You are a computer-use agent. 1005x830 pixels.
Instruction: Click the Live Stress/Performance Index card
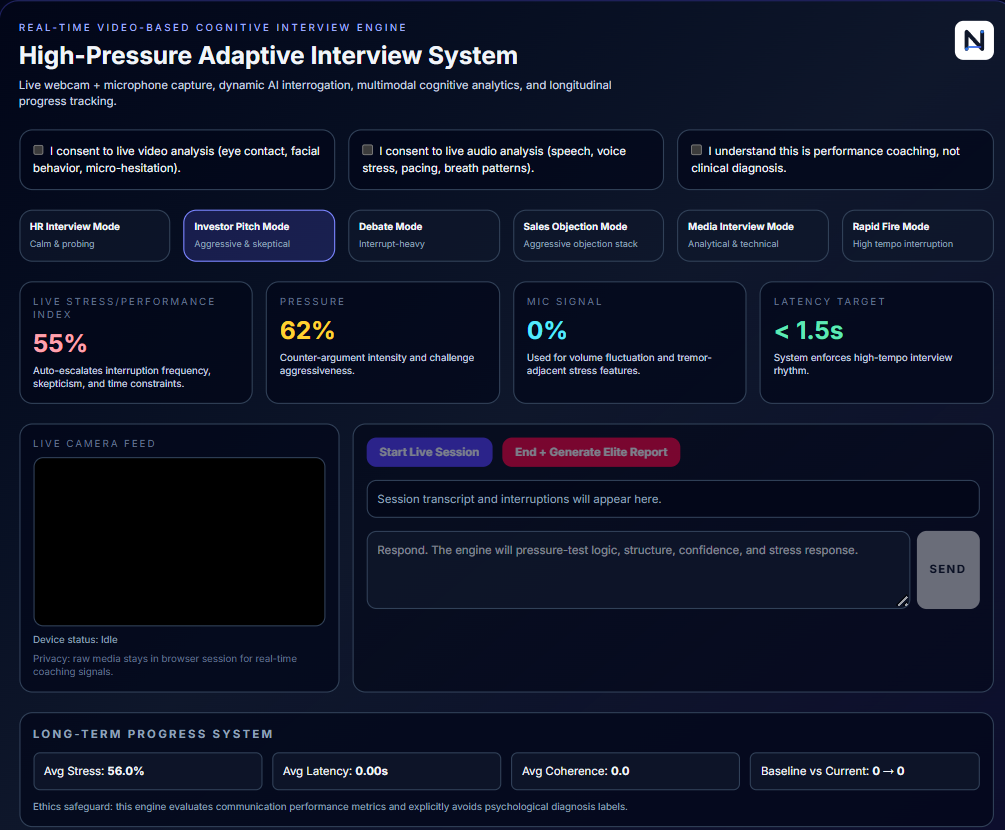coord(136,342)
